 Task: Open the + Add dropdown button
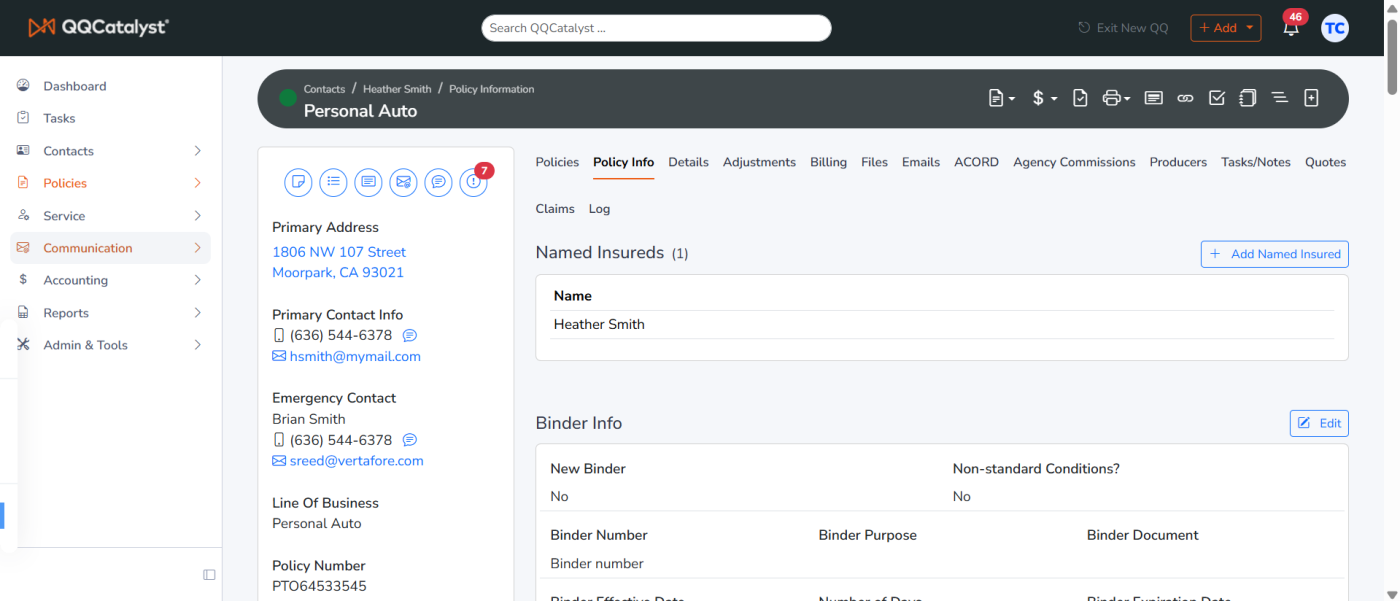(x=1225, y=28)
